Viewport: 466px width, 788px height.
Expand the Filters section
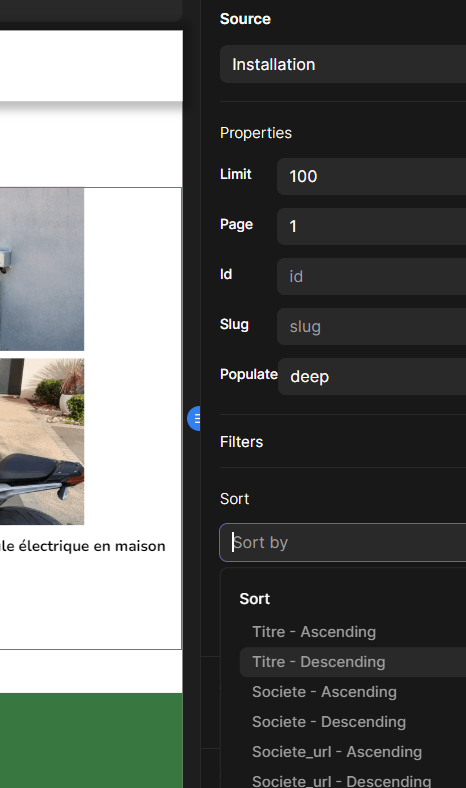pyautogui.click(x=241, y=442)
